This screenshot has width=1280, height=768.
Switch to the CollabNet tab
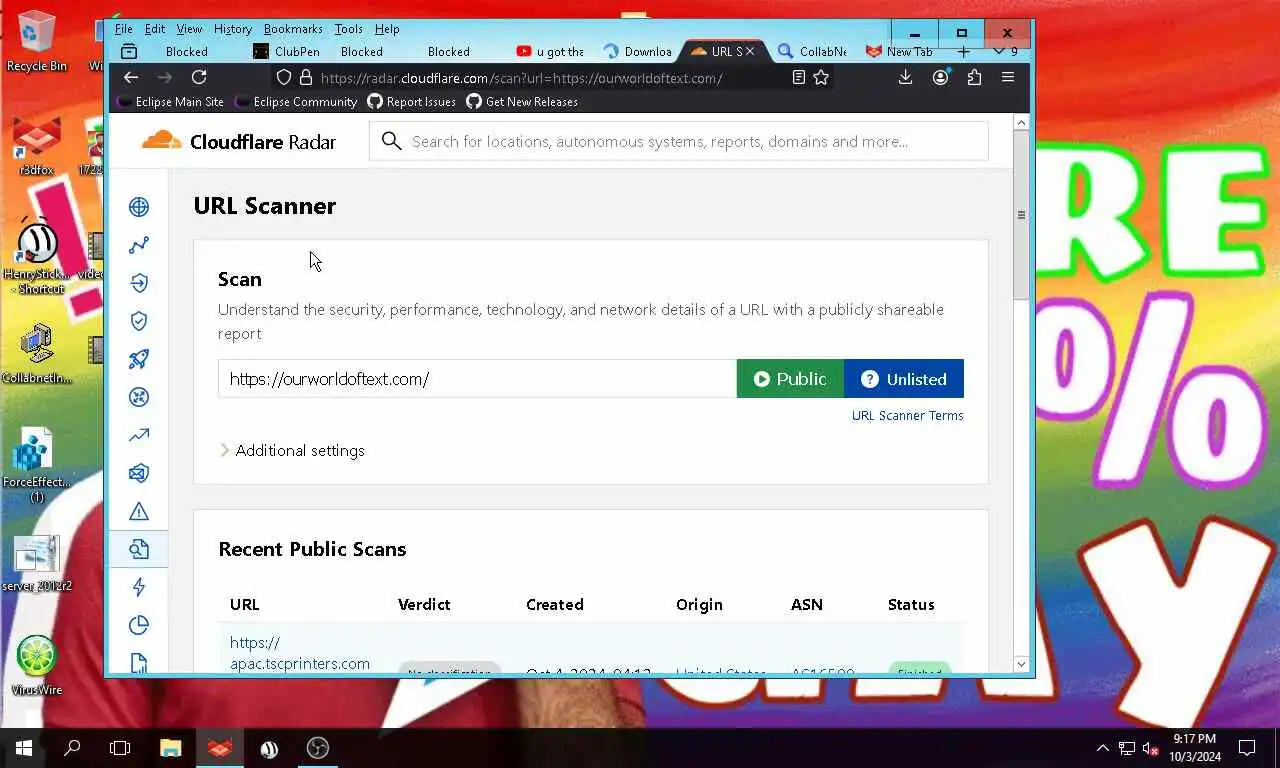coord(812,51)
